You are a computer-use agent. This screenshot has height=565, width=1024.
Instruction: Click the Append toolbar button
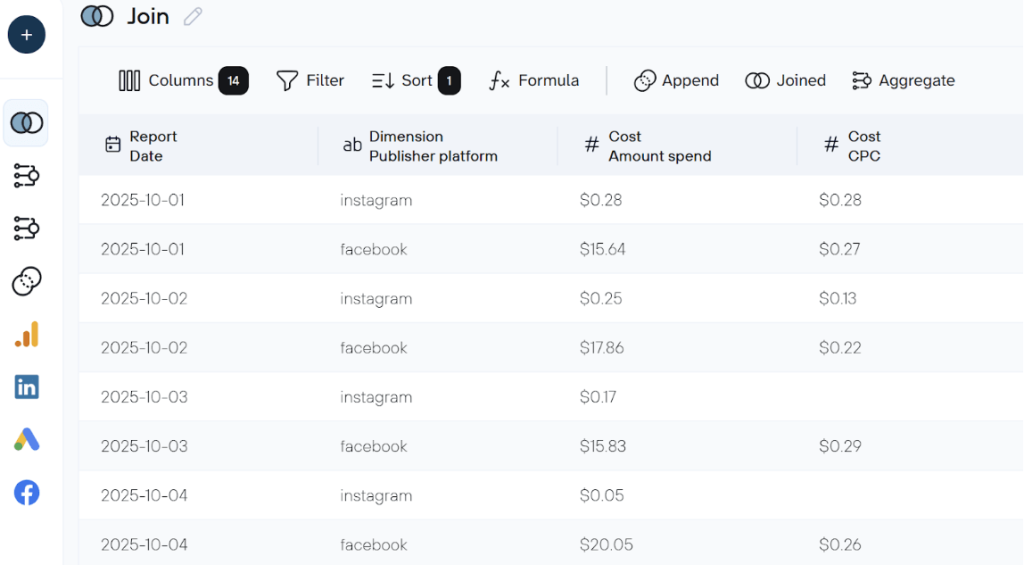tap(676, 80)
